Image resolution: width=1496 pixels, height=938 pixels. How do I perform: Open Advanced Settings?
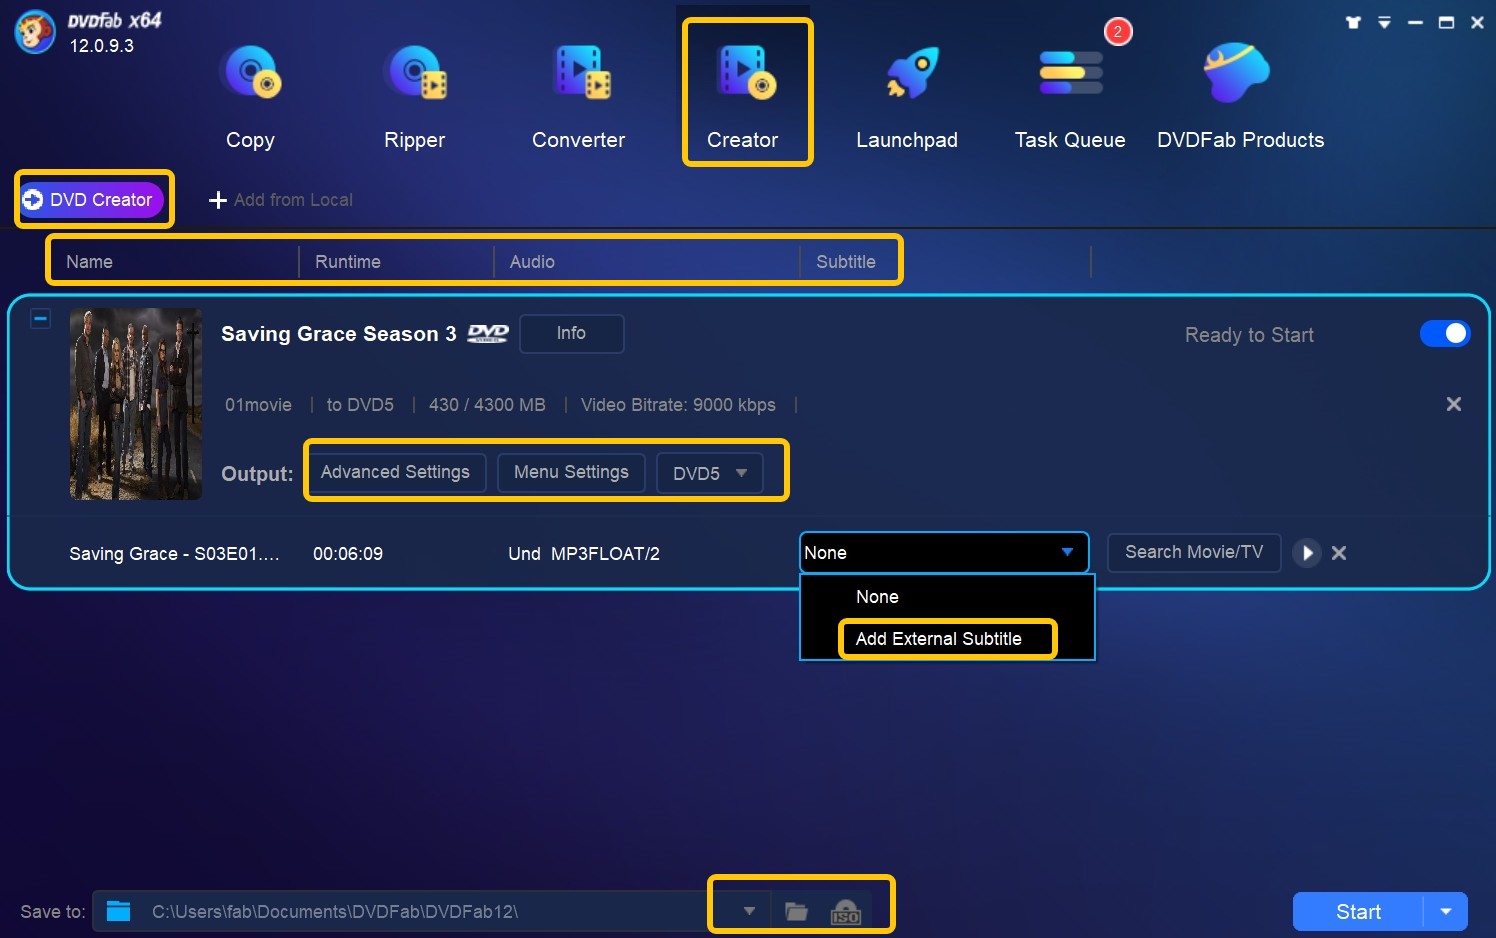pos(395,472)
